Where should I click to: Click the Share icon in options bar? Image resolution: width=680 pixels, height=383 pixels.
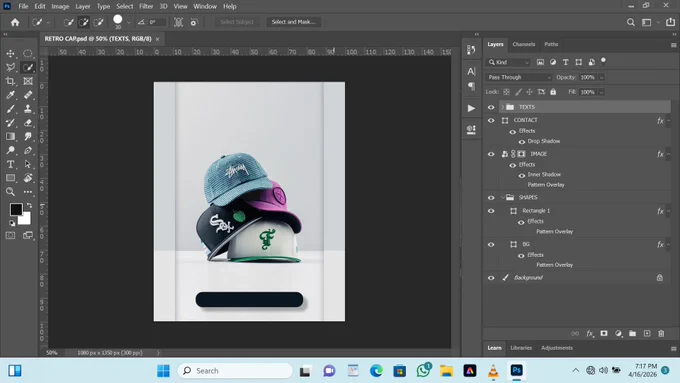coord(670,22)
